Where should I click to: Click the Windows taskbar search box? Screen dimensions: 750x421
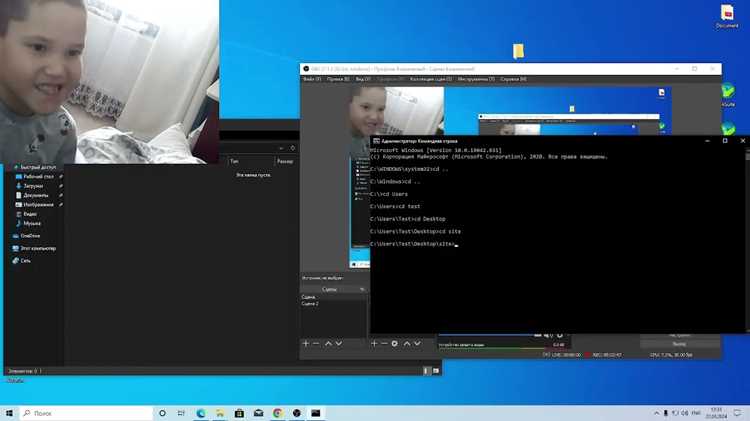pos(86,413)
